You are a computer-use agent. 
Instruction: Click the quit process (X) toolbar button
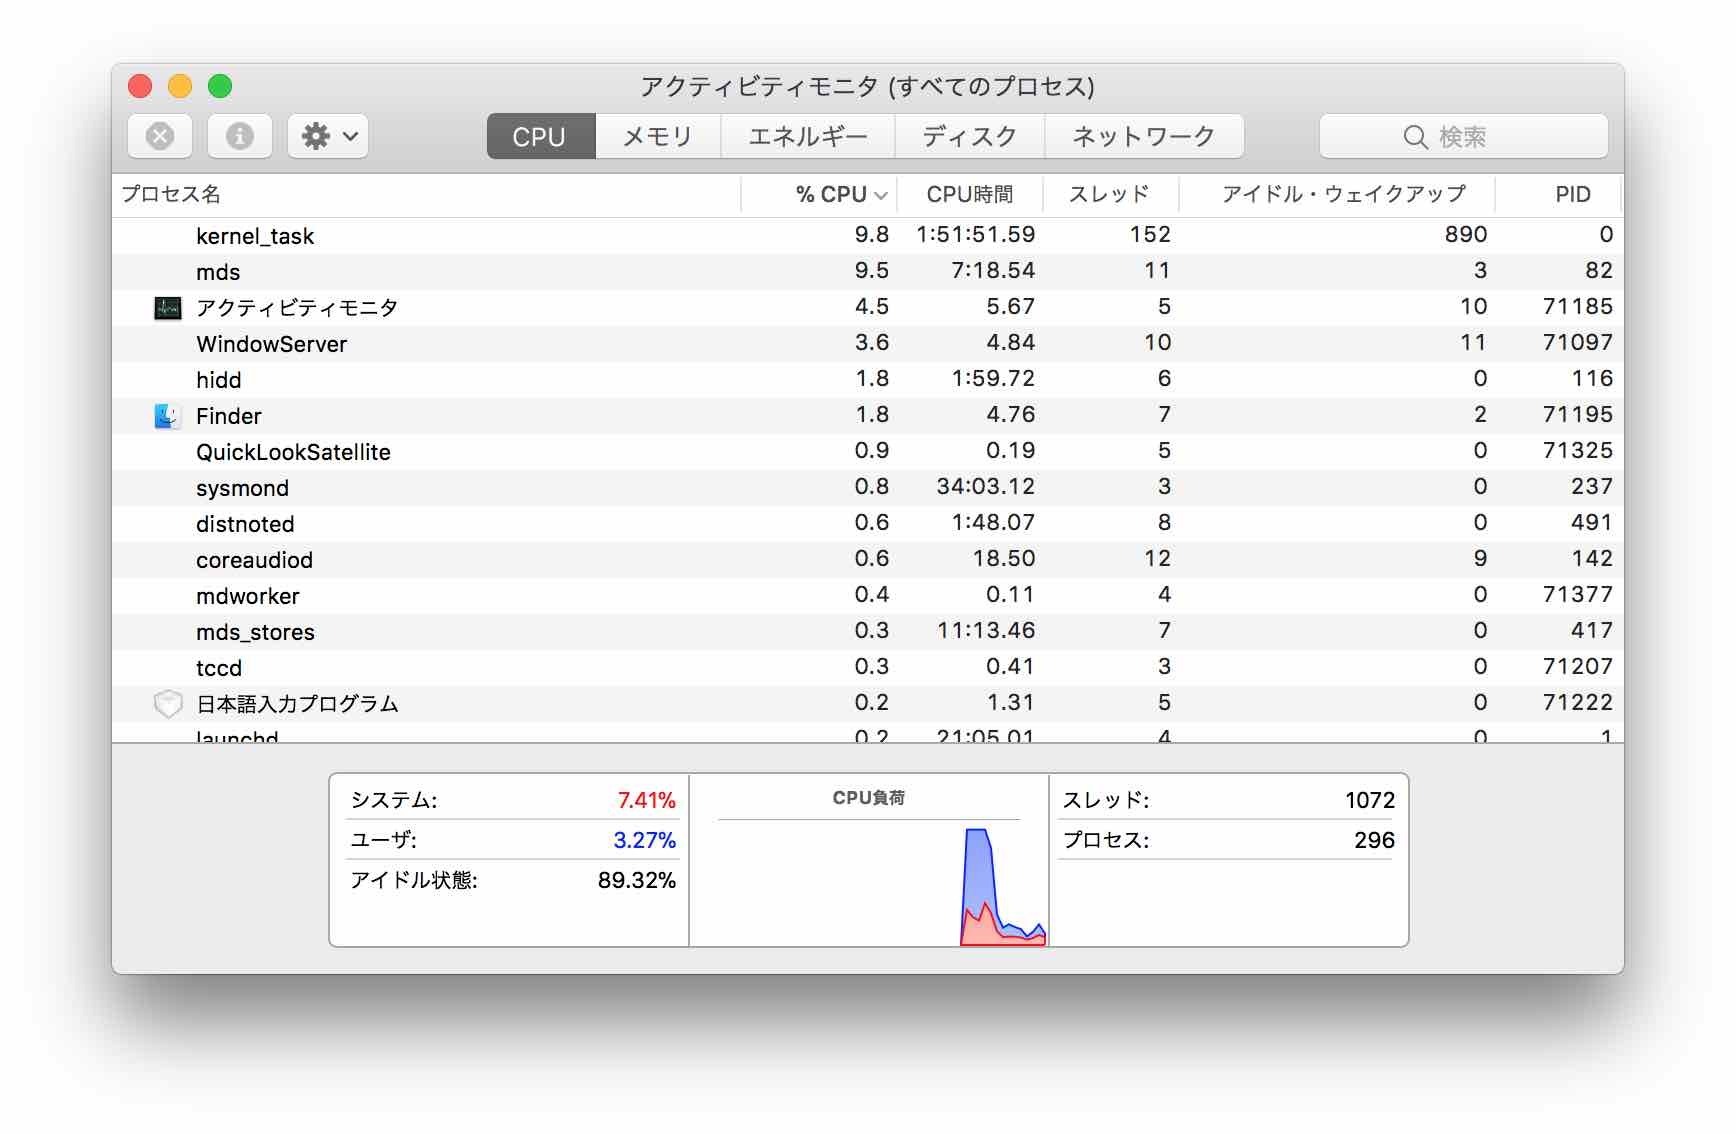coord(160,136)
